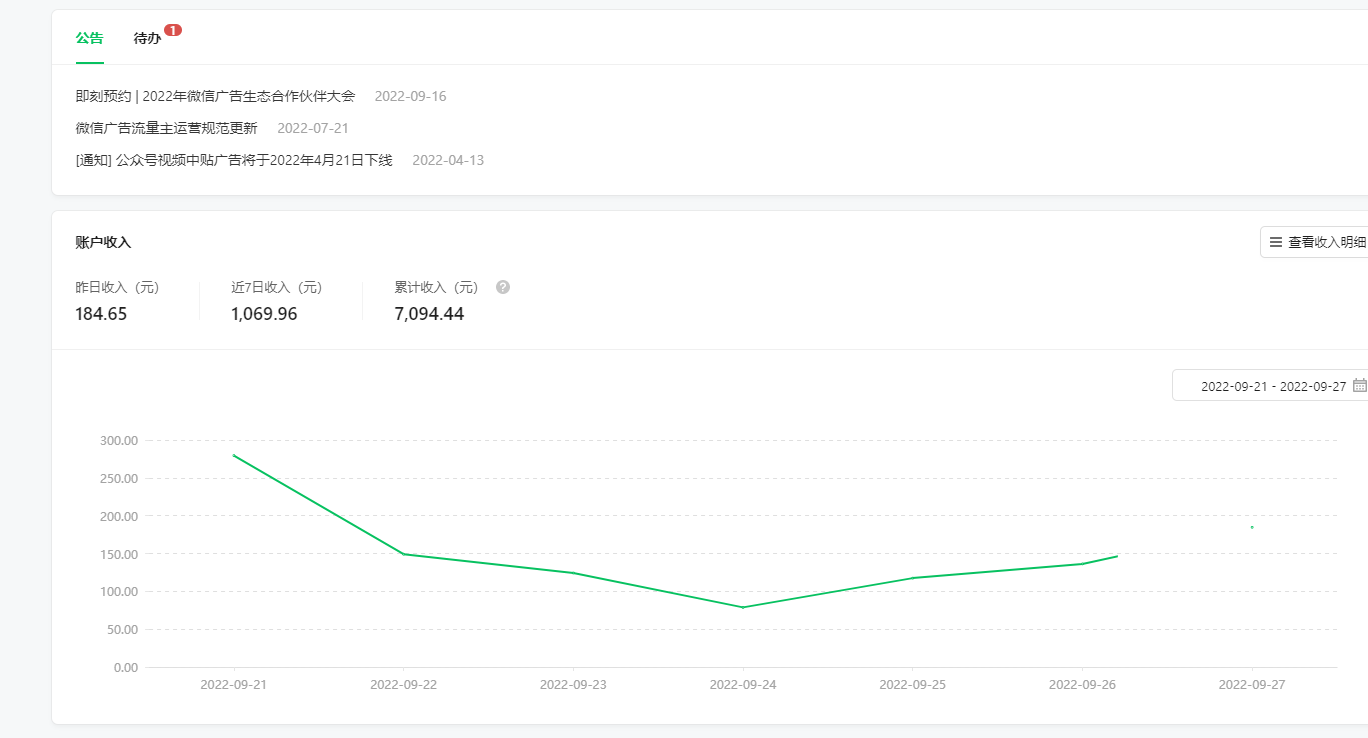
Task: Select the chart point for 2022-09-26
Action: (x=1082, y=564)
